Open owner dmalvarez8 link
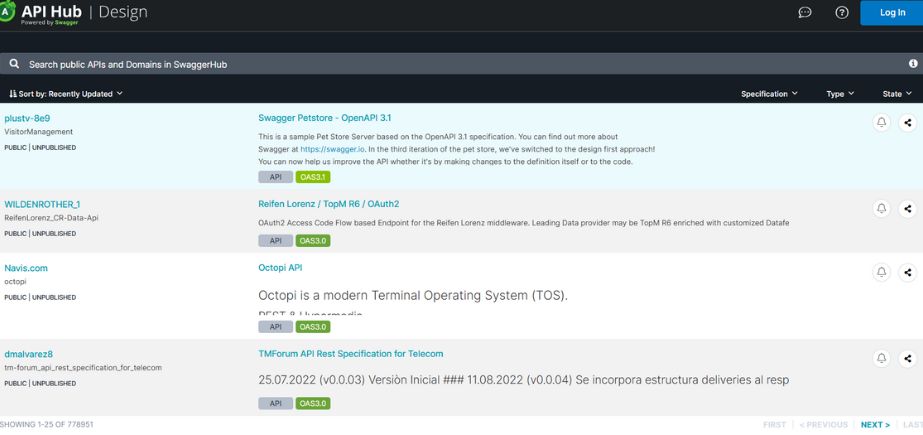This screenshot has width=923, height=435. 29,354
